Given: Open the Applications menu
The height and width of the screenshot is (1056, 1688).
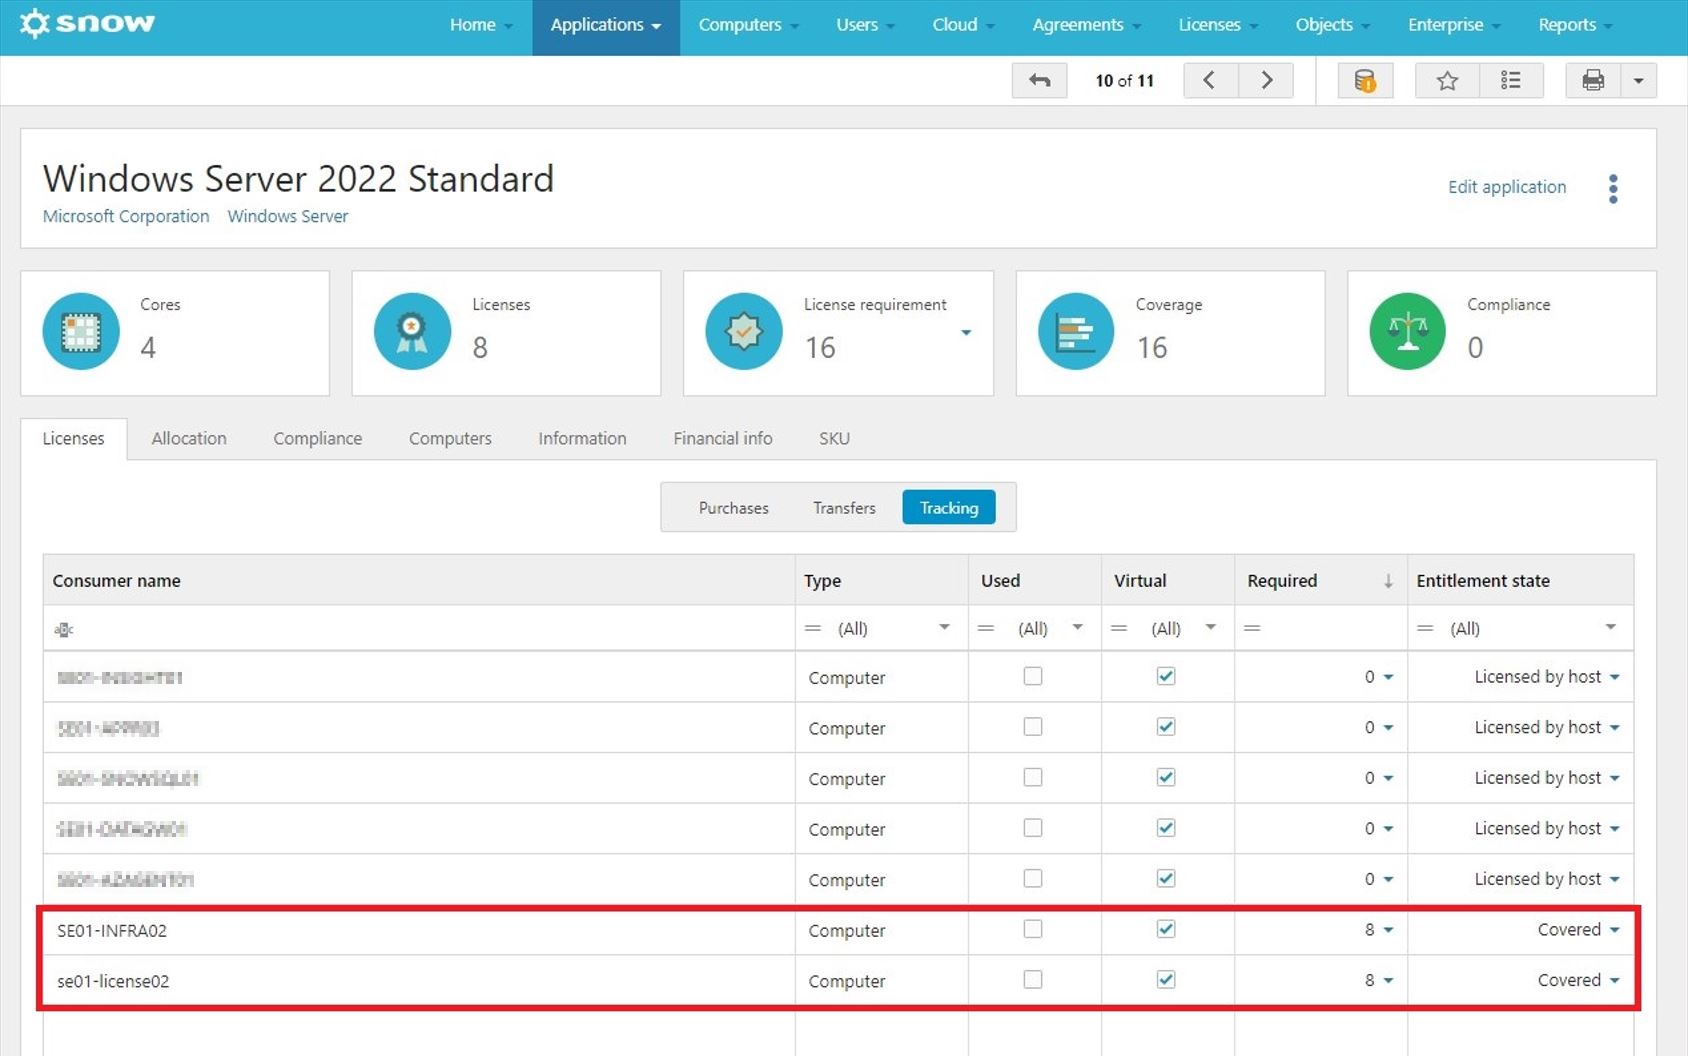Looking at the screenshot, I should 606,25.
